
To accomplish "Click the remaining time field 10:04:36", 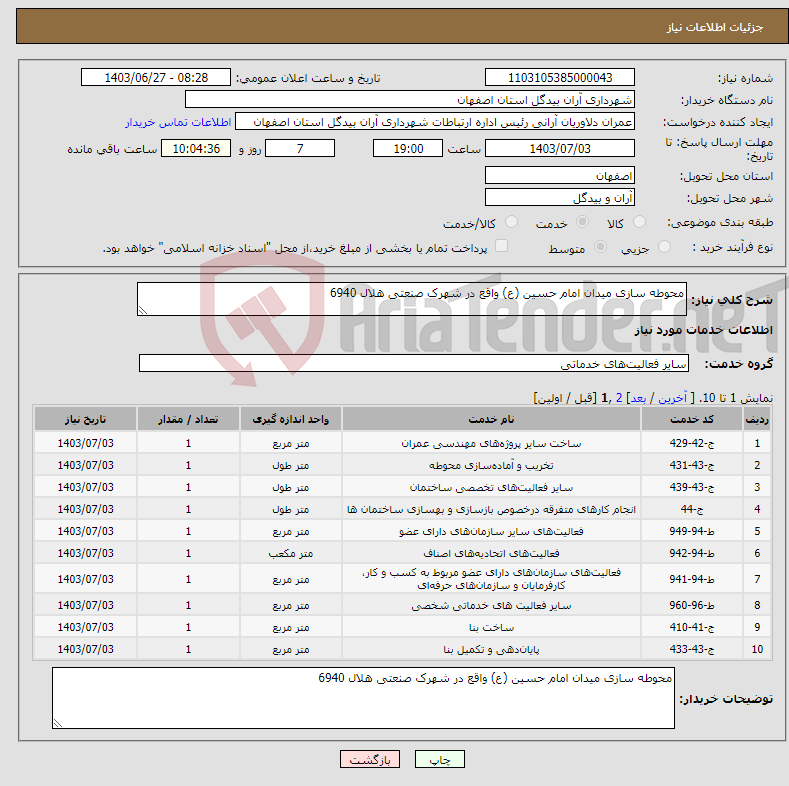I will click(x=196, y=148).
